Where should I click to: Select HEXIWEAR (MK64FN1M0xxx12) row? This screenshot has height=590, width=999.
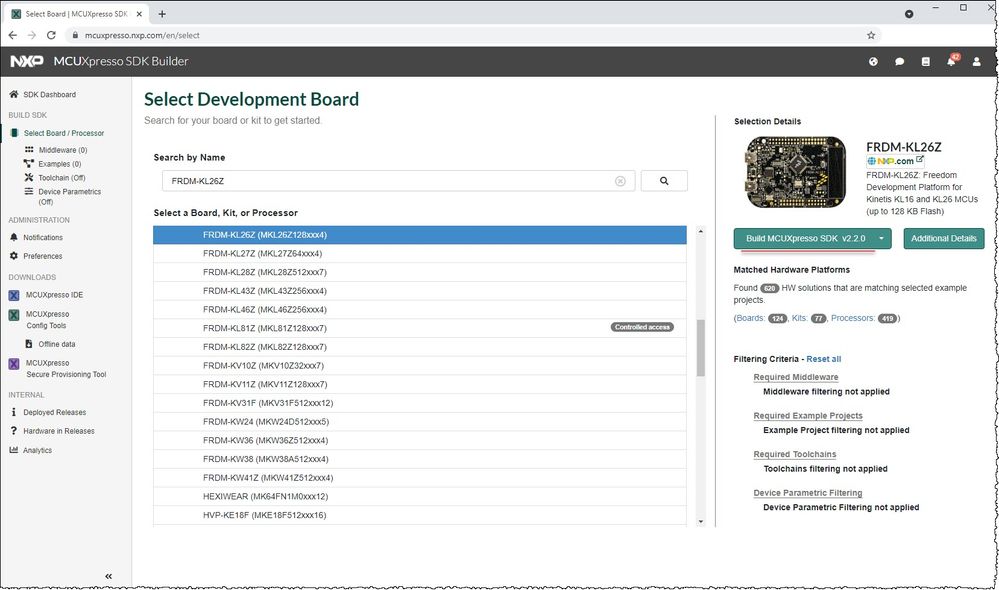(420, 496)
